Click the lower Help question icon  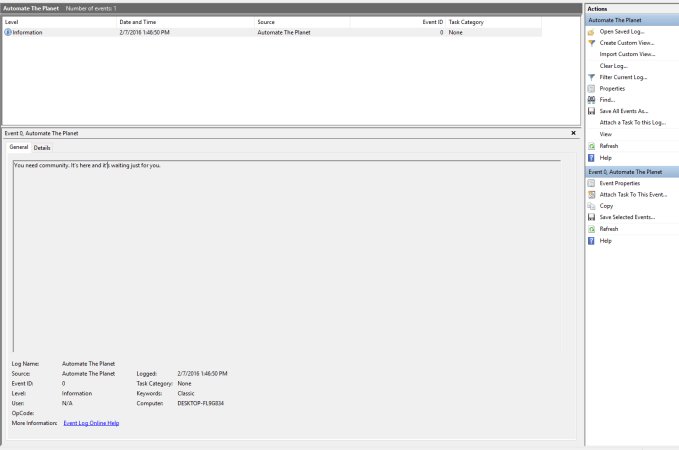click(x=591, y=241)
